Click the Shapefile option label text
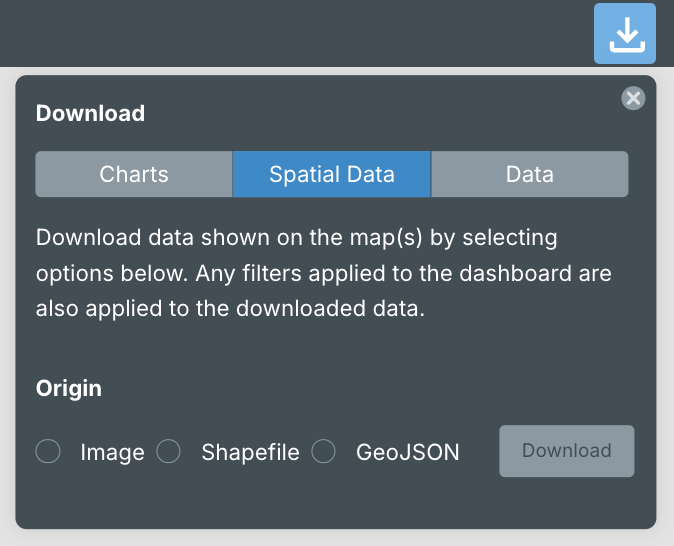Image resolution: width=674 pixels, height=546 pixels. 250,453
